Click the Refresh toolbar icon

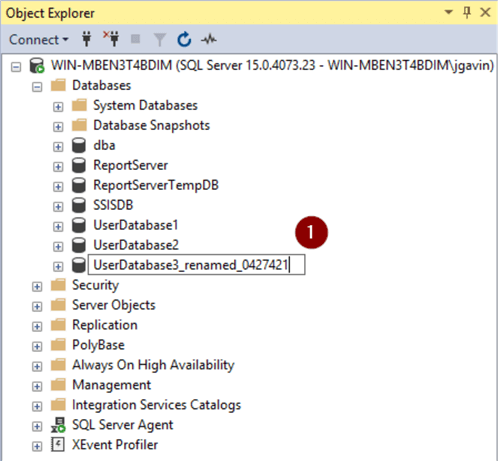(x=184, y=39)
